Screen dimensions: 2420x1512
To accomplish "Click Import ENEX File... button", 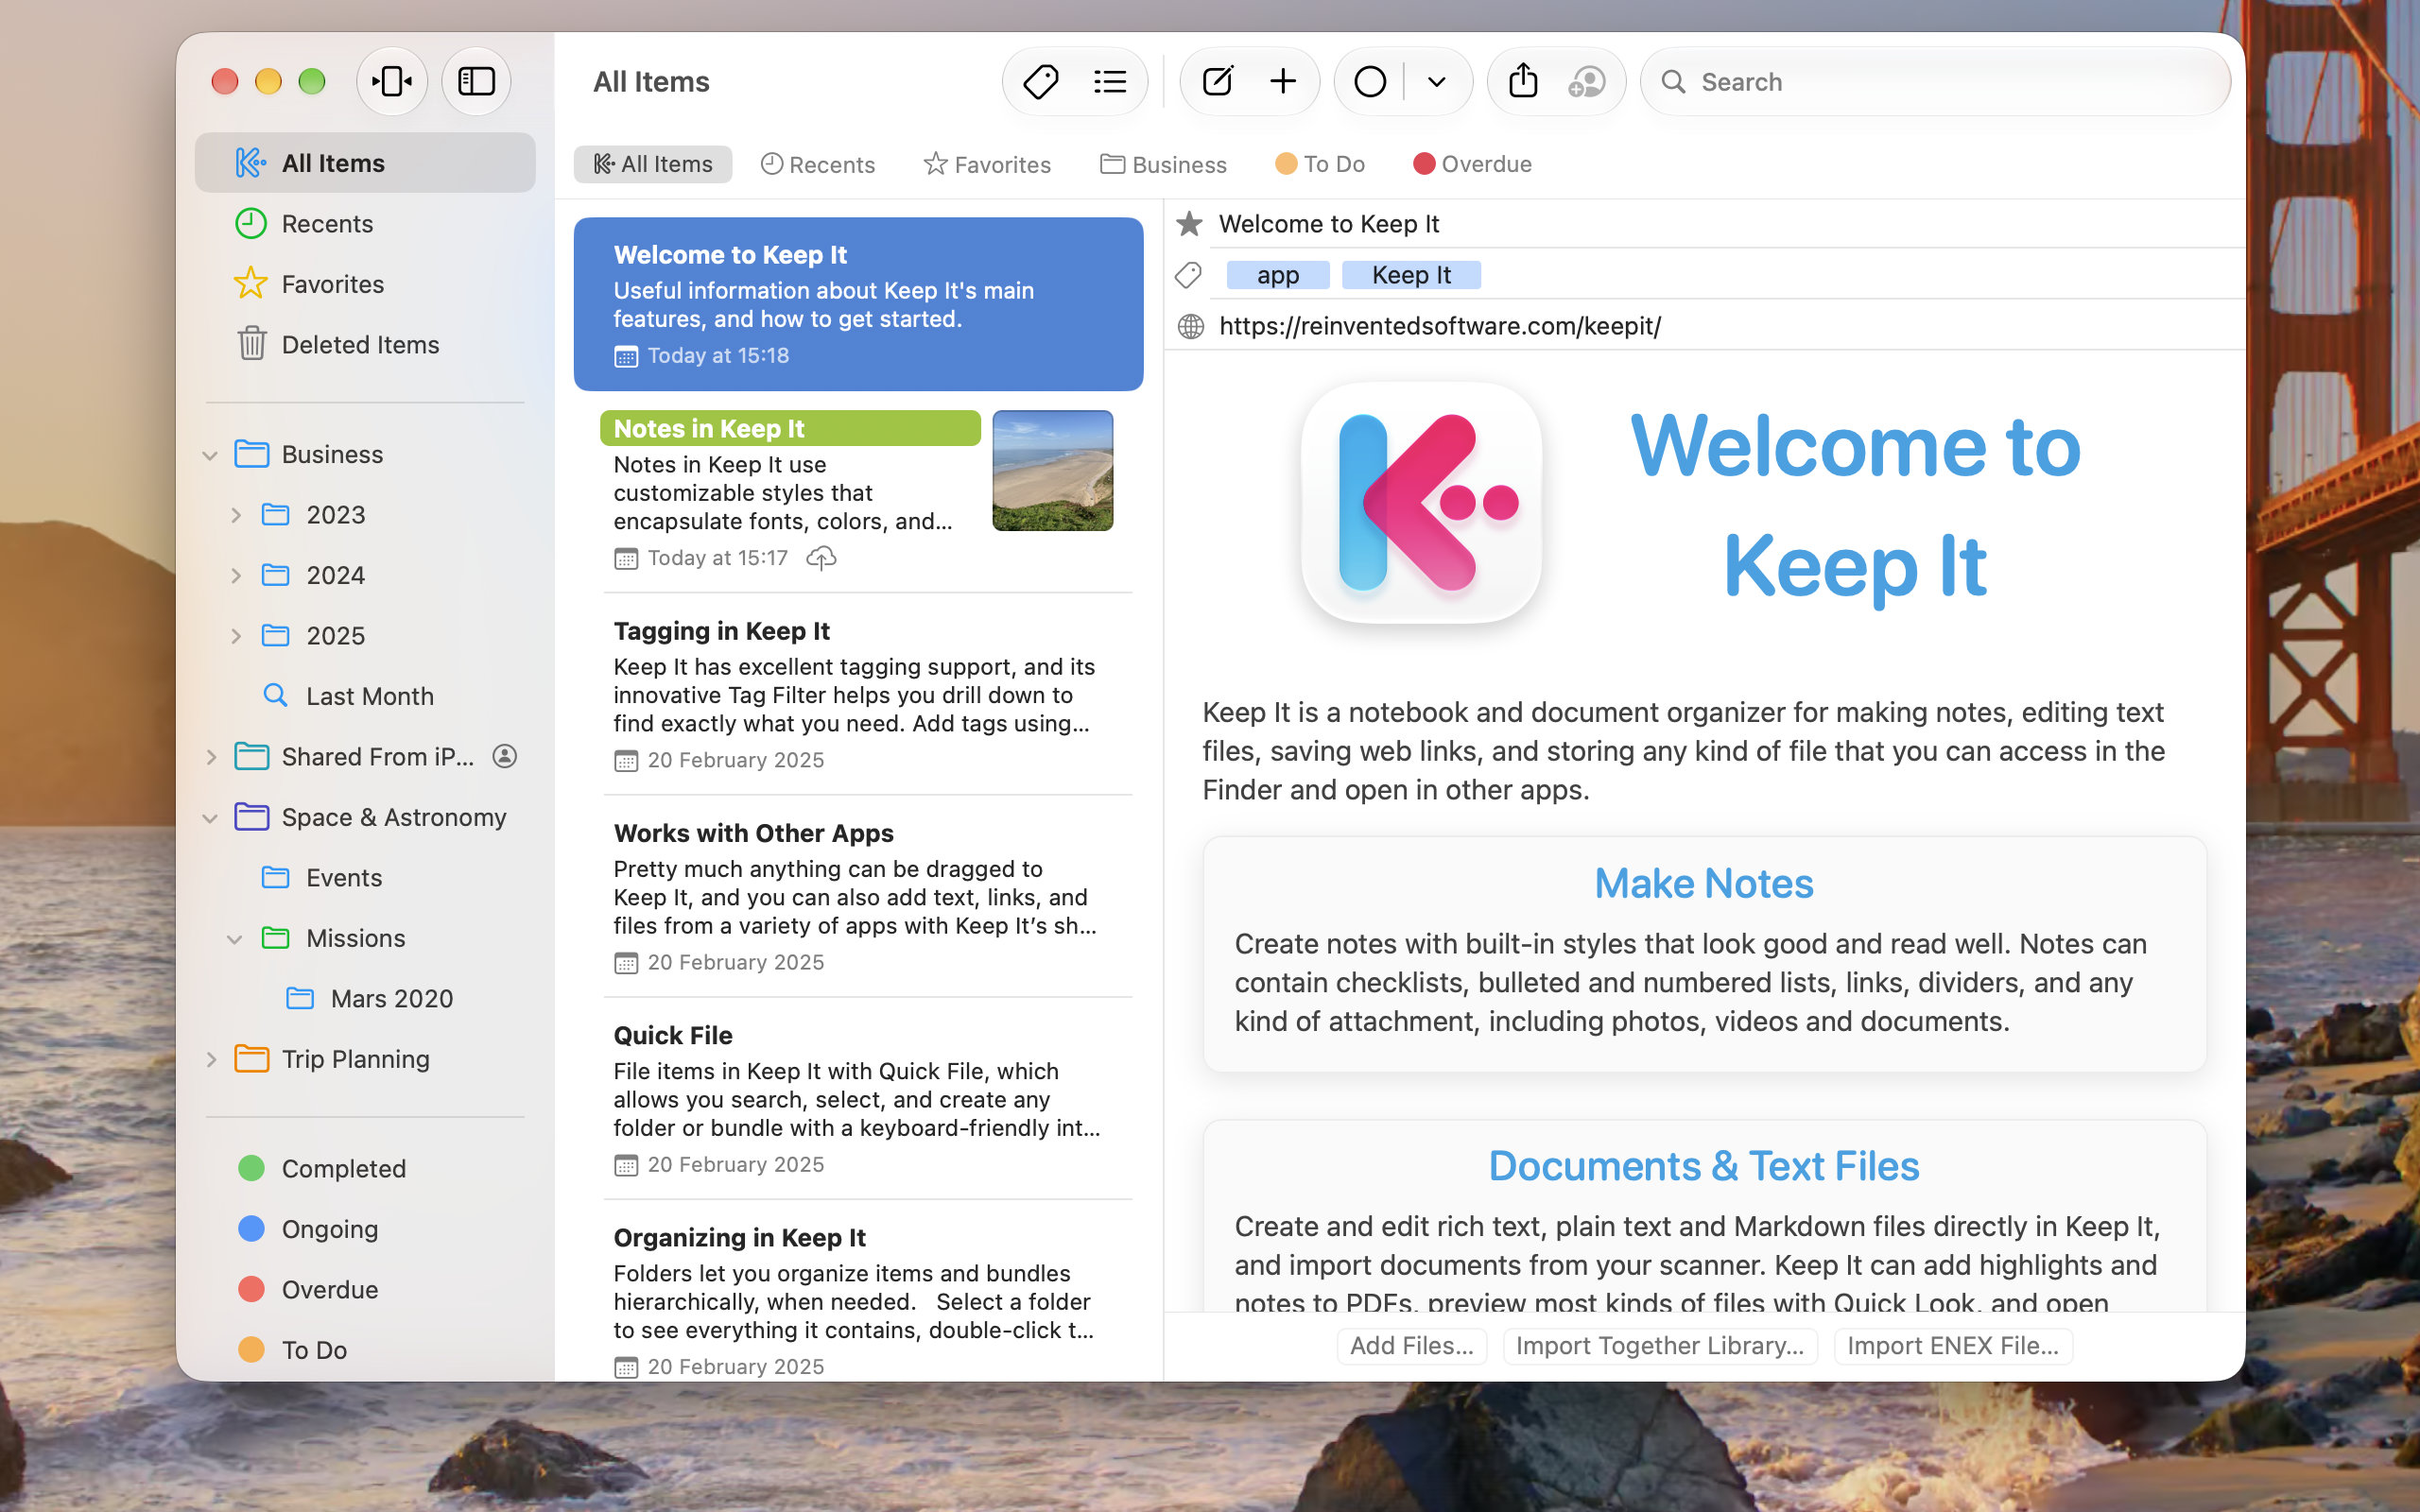I will coord(1952,1346).
